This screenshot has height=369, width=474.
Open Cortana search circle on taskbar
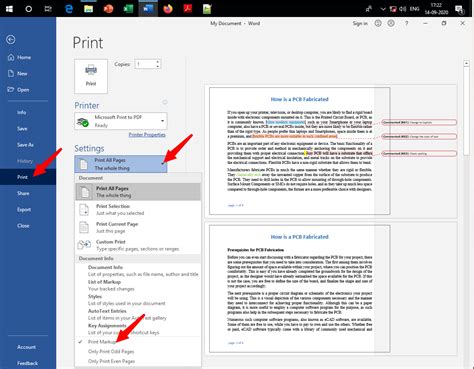[x=29, y=9]
